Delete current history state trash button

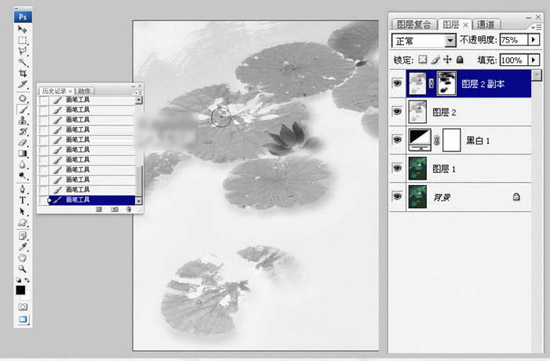coord(129,209)
